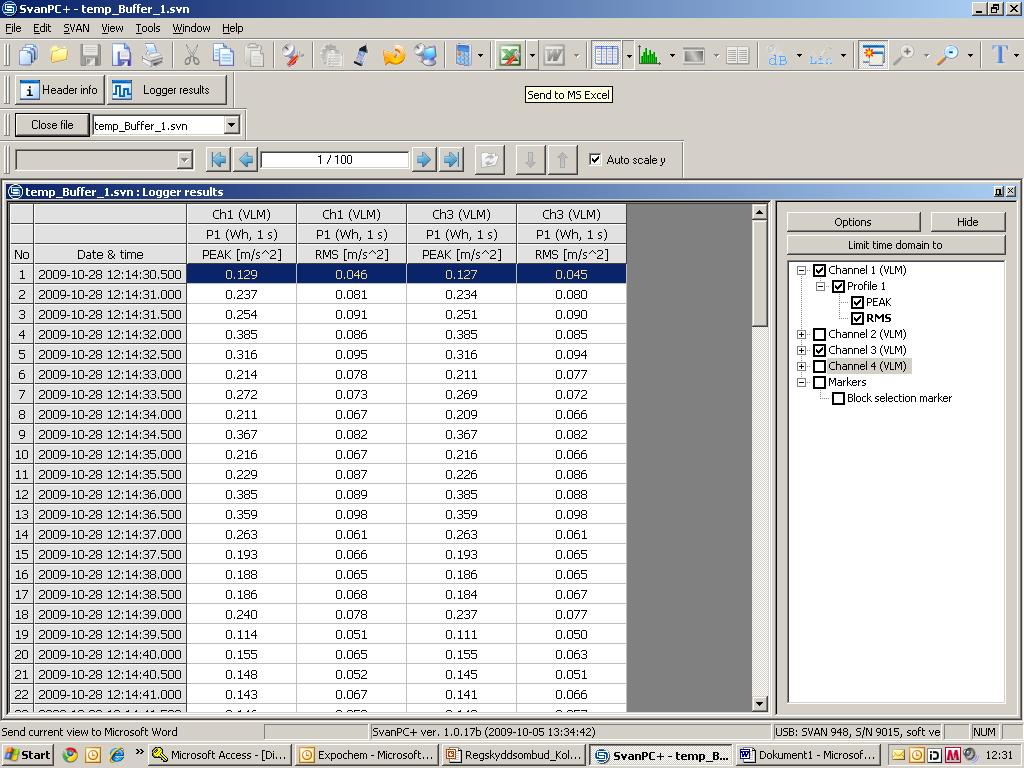Click the marker pen icon
This screenshot has width=1024, height=768.
(x=361, y=55)
